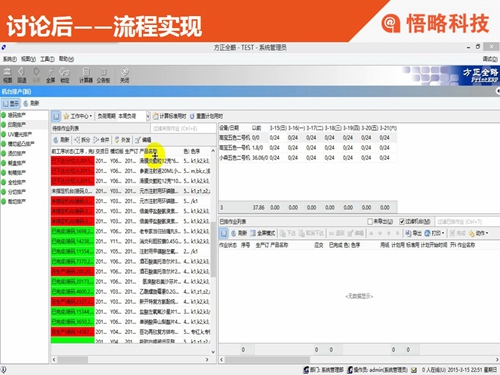Screen dimensions: 500x375
Task: Click the pending jobs list vertical scrollbar
Action: pos(213,252)
